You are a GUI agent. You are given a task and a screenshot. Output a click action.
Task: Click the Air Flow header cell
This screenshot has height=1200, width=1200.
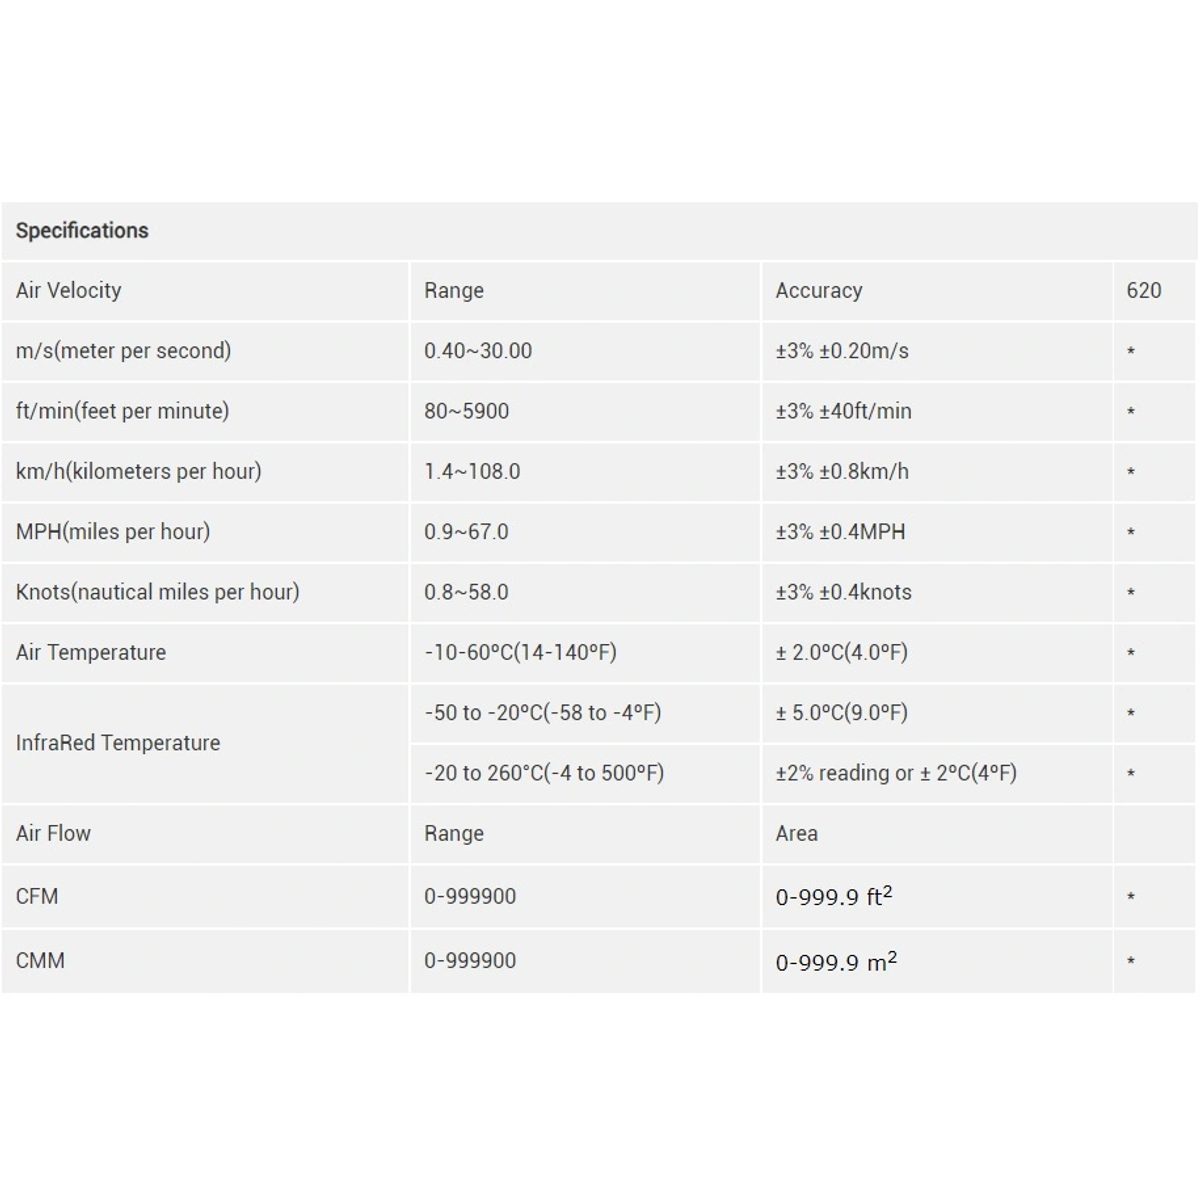(x=205, y=834)
